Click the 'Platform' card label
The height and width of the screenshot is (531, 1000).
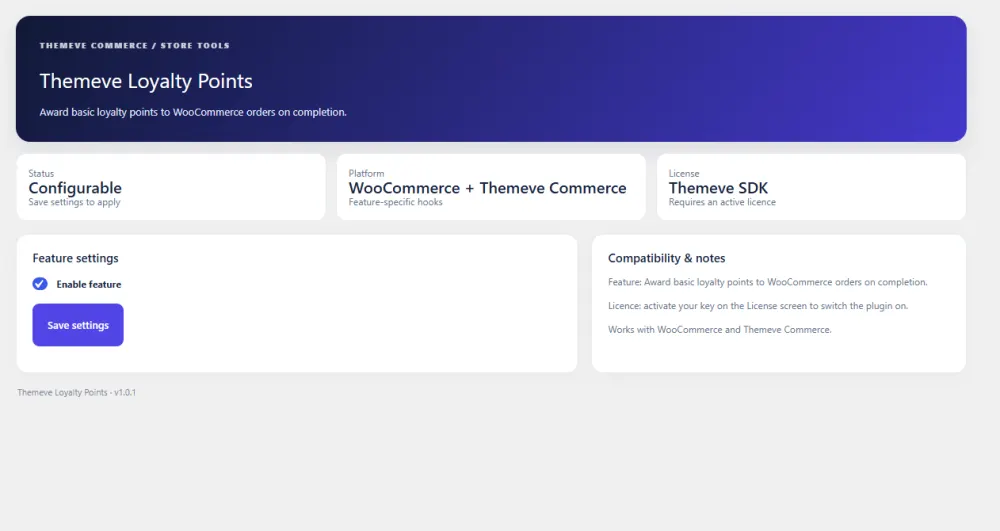pyautogui.click(x=367, y=173)
